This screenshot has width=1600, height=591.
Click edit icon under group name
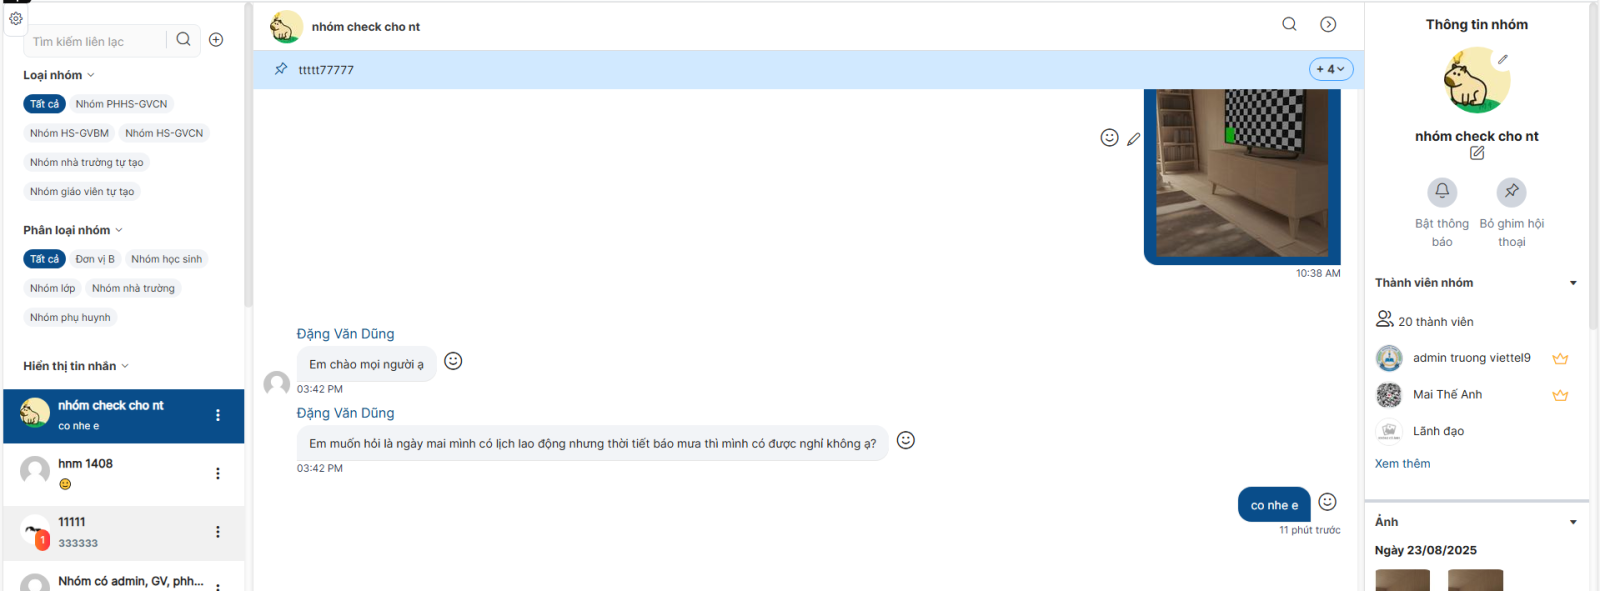tap(1476, 153)
